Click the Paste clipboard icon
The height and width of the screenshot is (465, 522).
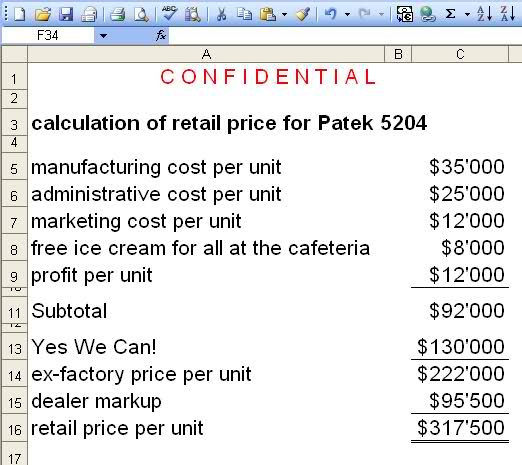point(268,14)
